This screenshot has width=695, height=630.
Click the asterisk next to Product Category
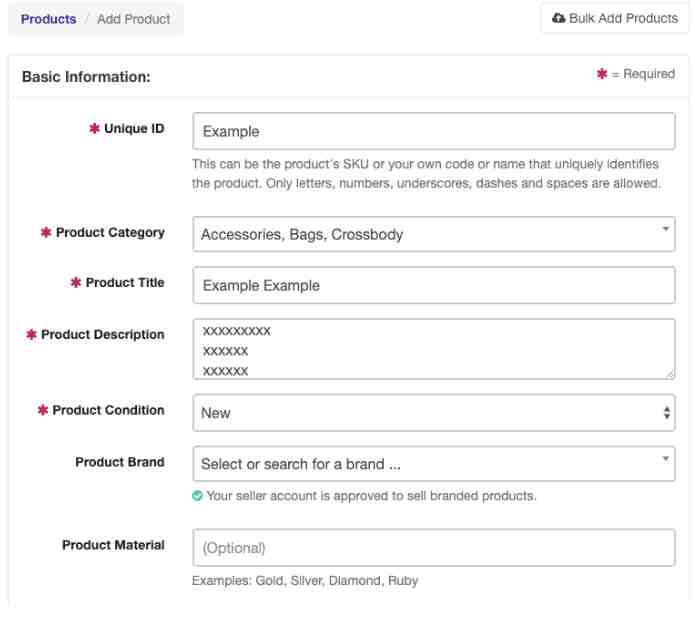46,232
